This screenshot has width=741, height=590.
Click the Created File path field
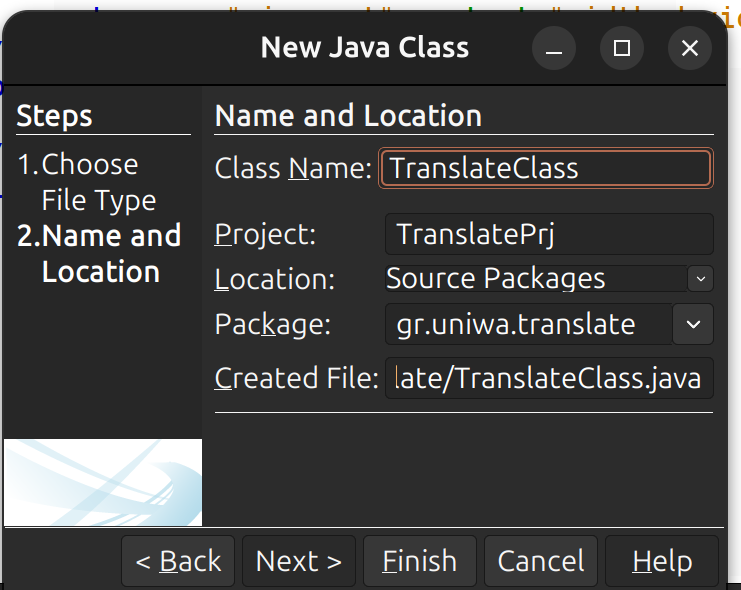coord(549,378)
